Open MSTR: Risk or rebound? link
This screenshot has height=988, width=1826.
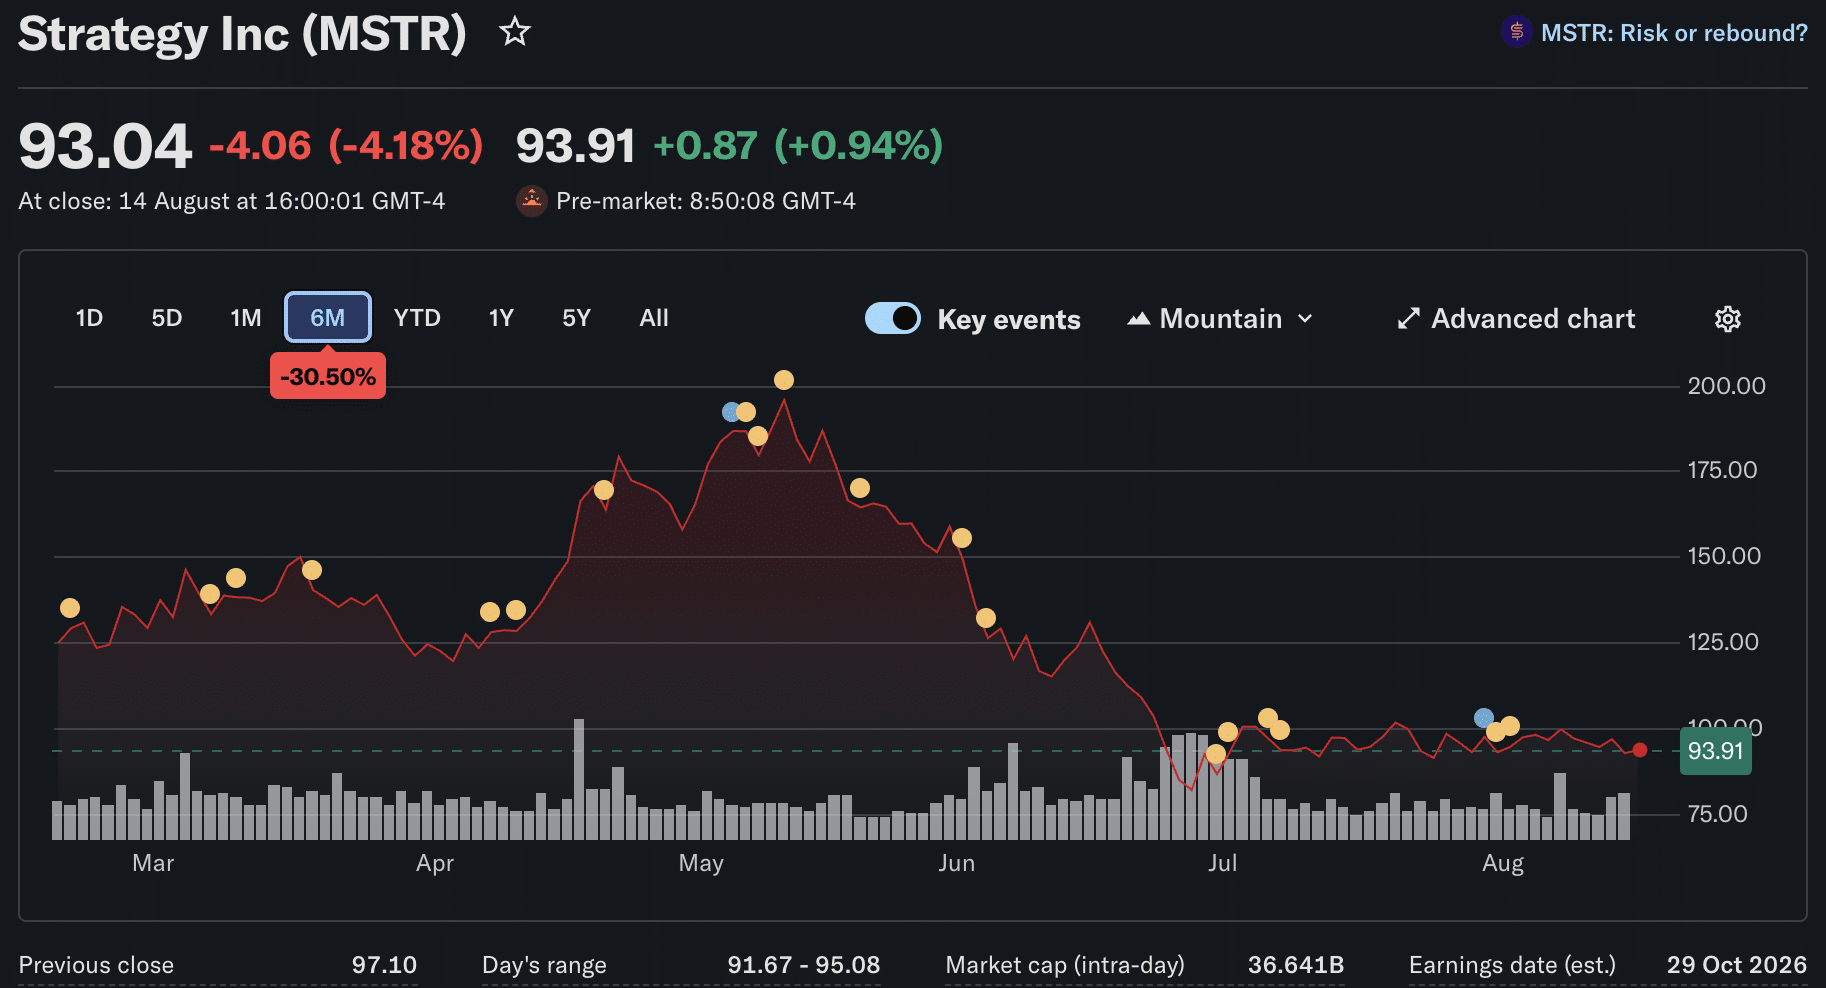pyautogui.click(x=1674, y=33)
